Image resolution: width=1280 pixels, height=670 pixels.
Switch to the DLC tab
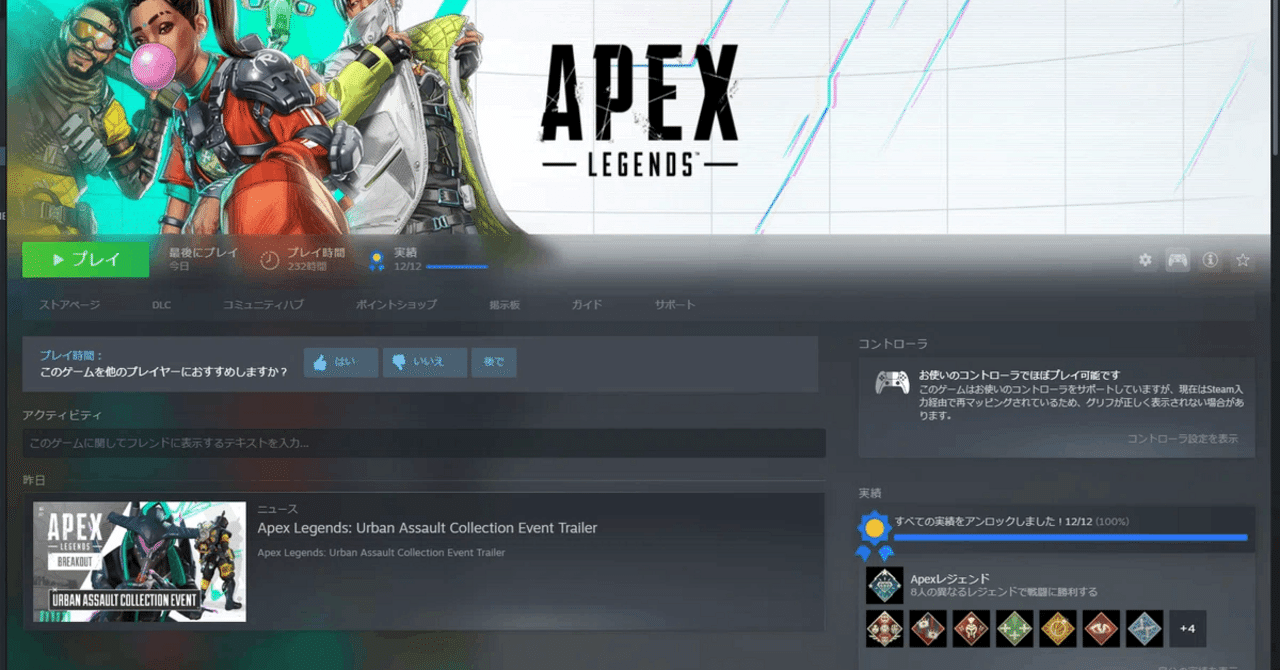161,305
